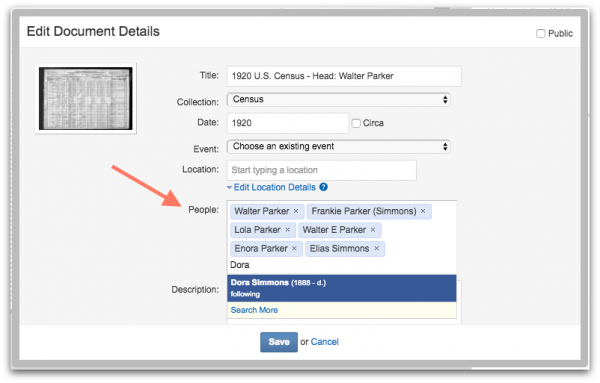Click the Title text field
The width and height of the screenshot is (600, 383).
344,76
